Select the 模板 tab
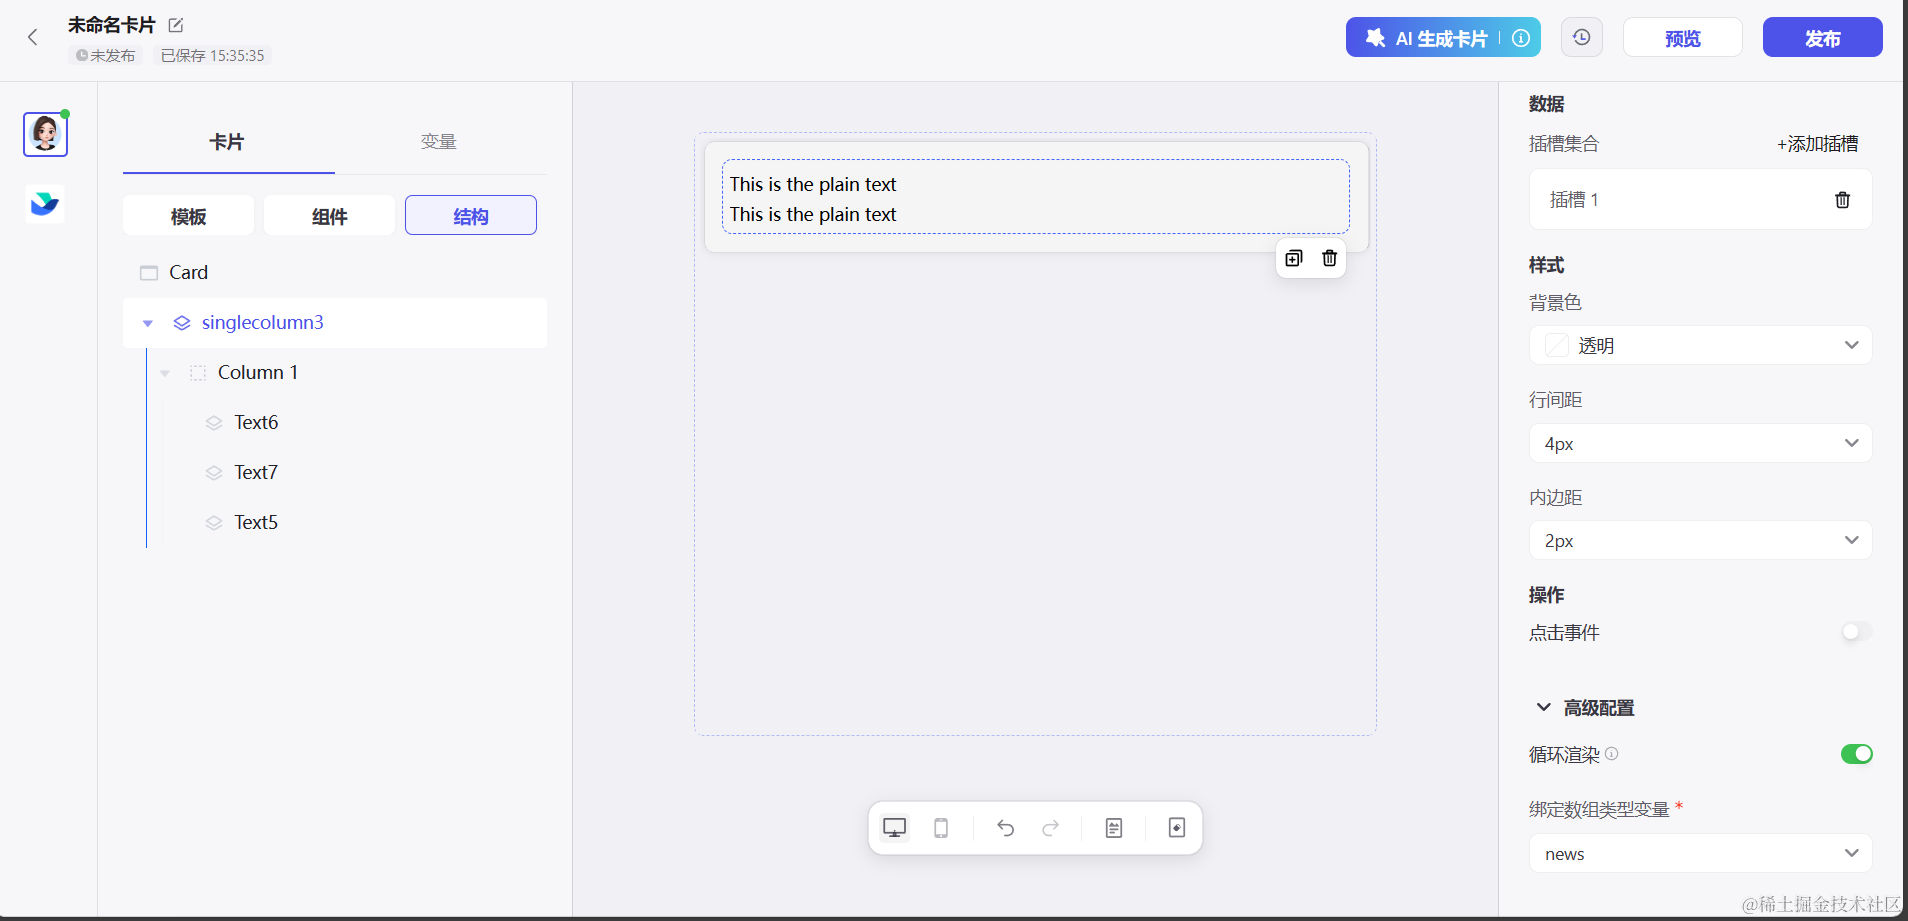The width and height of the screenshot is (1908, 921). (188, 216)
